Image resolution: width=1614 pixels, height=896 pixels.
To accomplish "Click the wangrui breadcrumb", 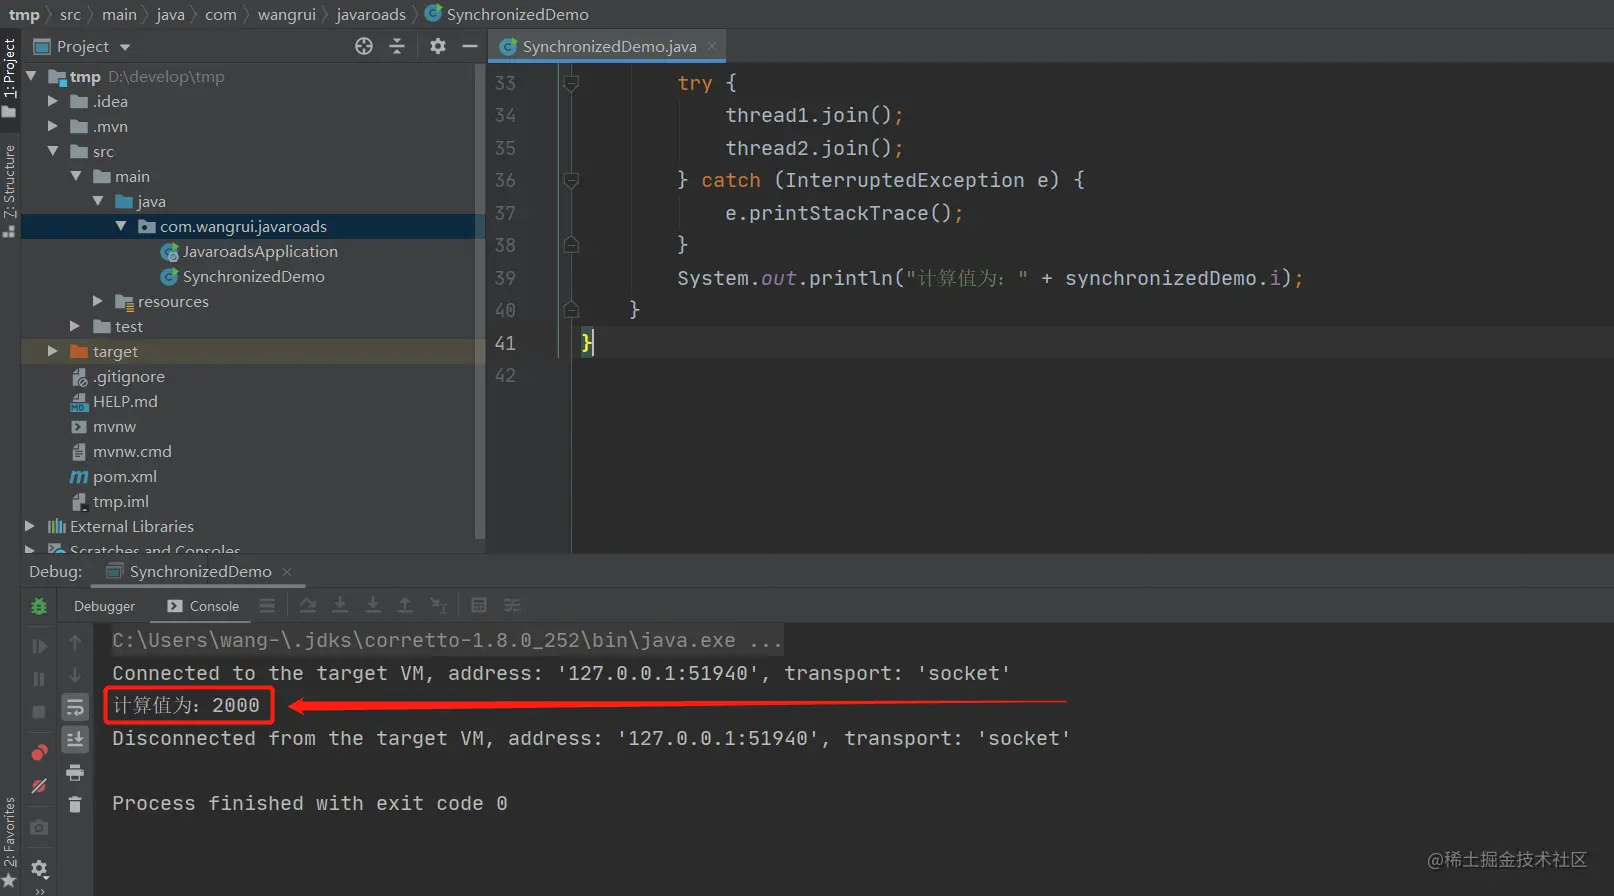I will point(286,14).
